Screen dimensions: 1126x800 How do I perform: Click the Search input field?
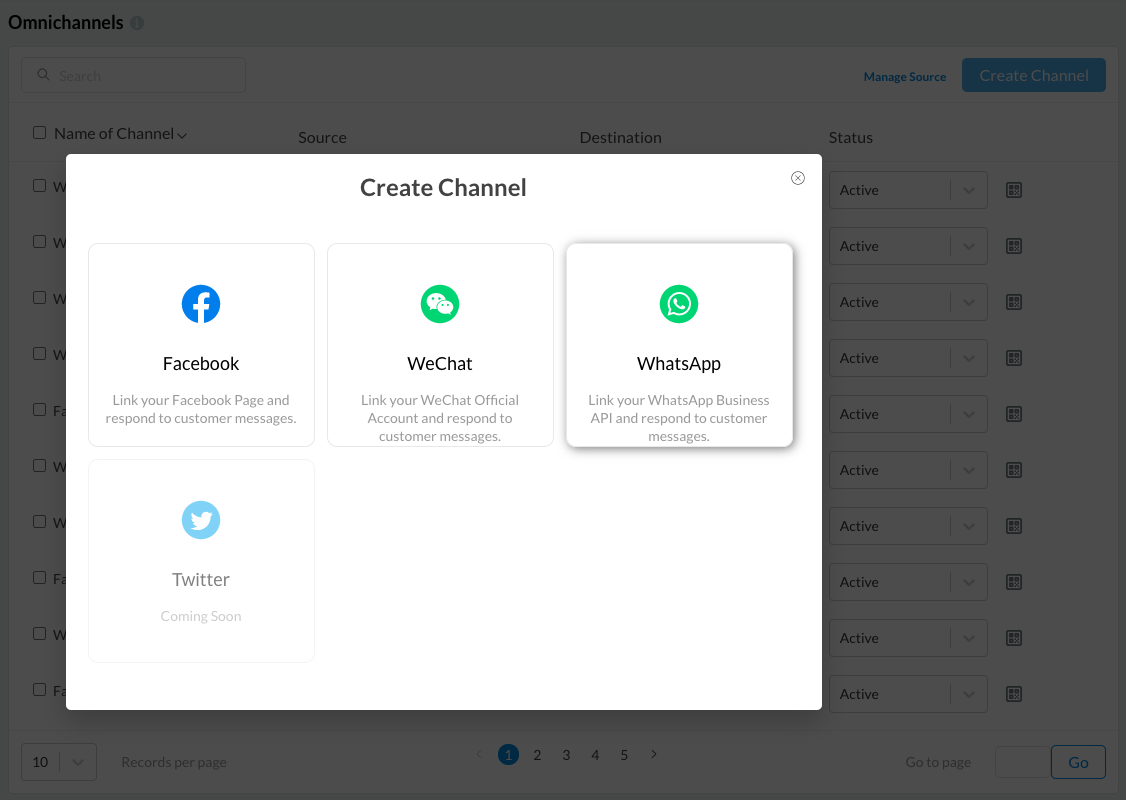(134, 75)
